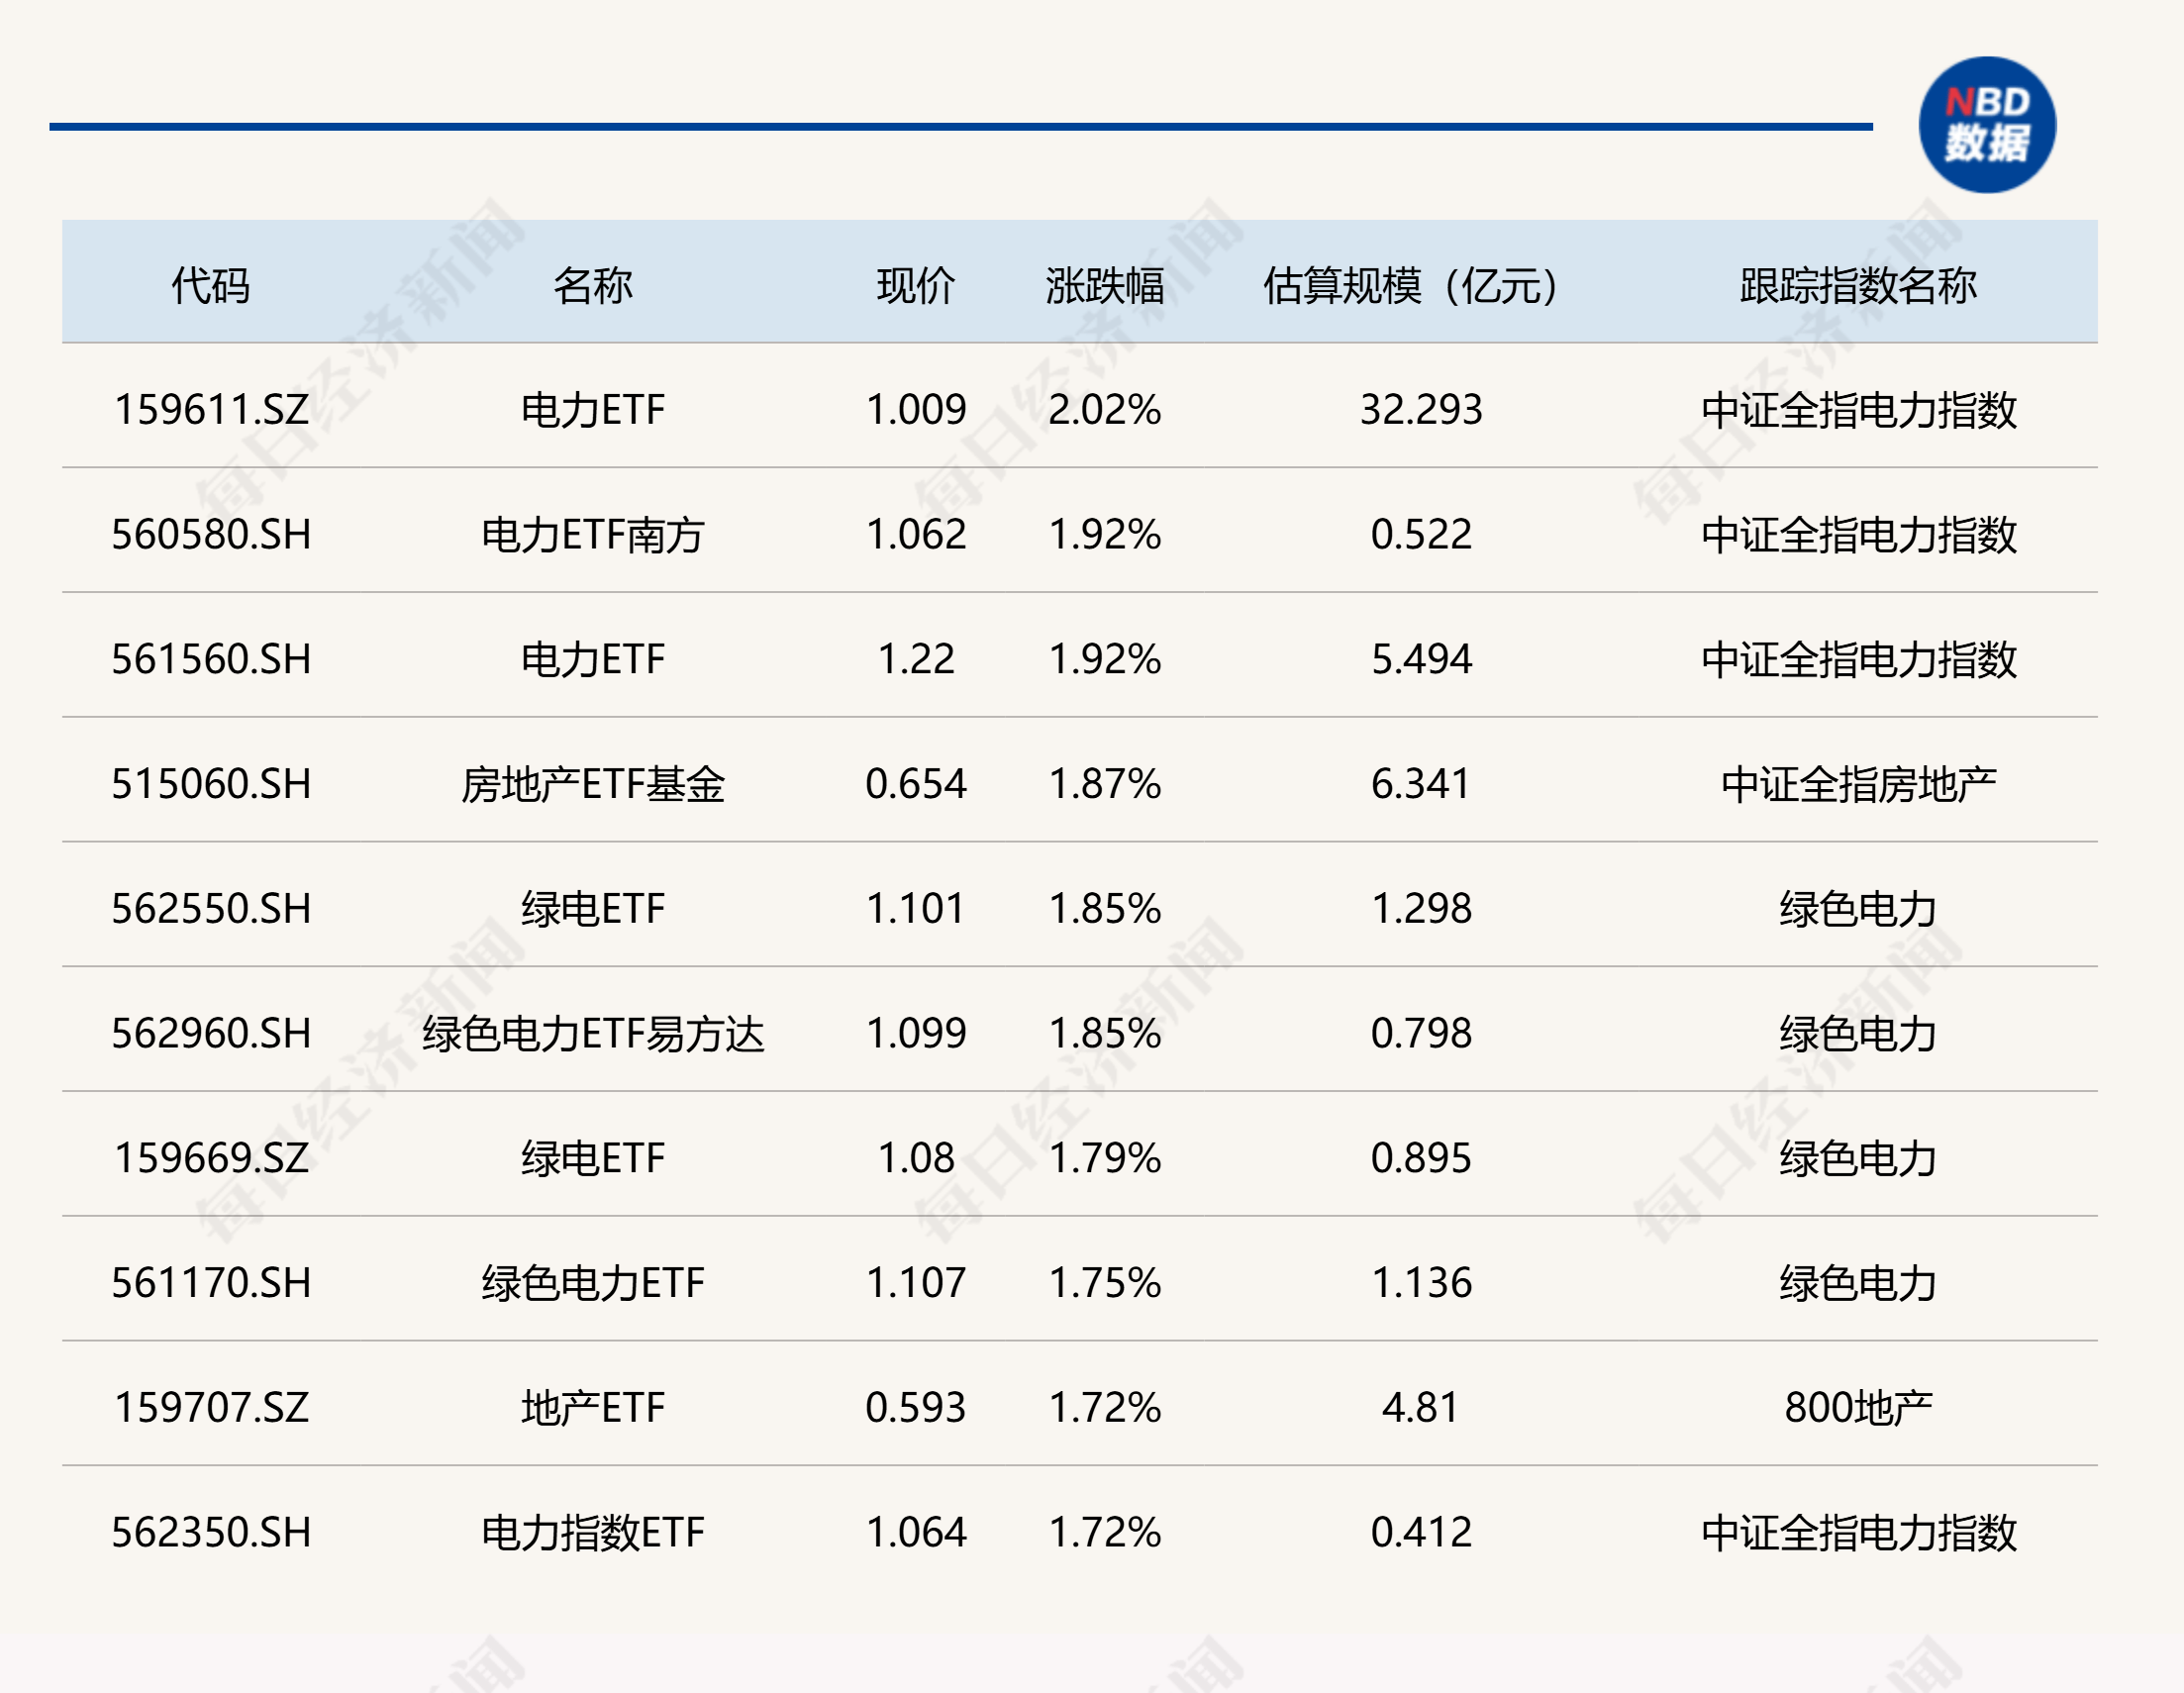
Task: Select code cell 159669.SZ
Action: (x=211, y=1158)
